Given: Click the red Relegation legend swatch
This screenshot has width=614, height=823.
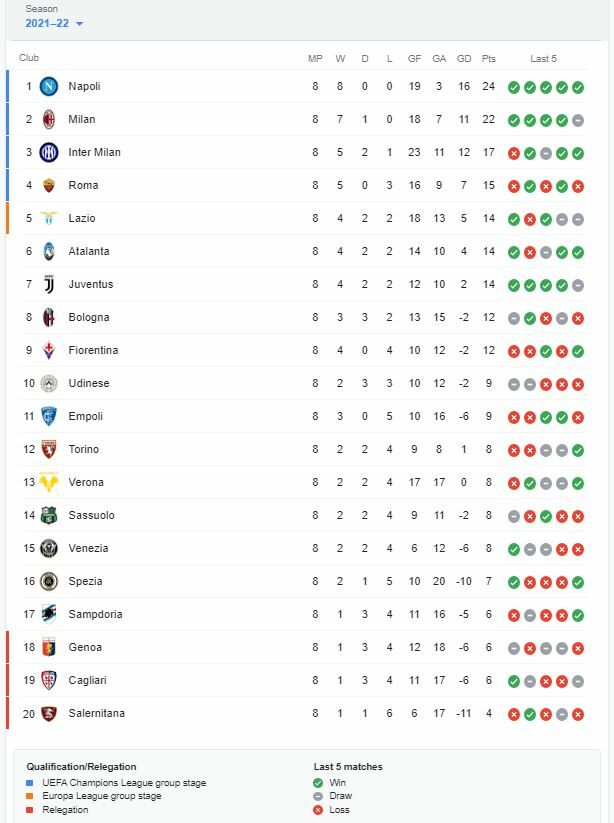Looking at the screenshot, I should pyautogui.click(x=30, y=810).
